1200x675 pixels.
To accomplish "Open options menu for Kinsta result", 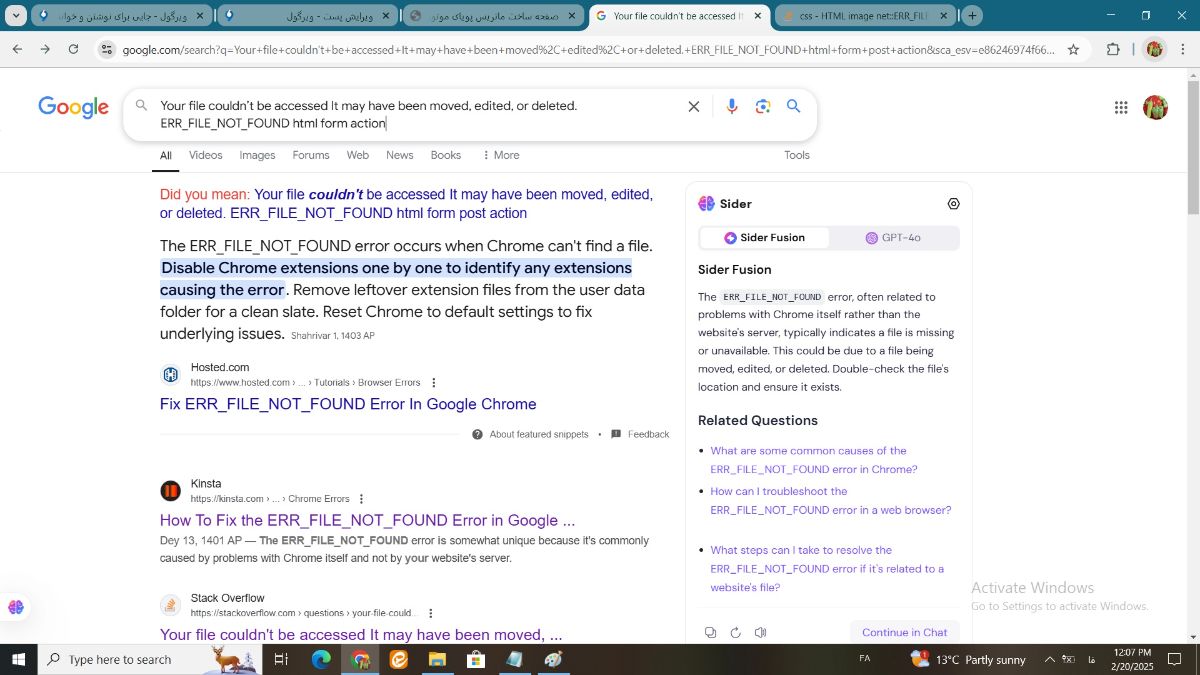I will (x=362, y=499).
